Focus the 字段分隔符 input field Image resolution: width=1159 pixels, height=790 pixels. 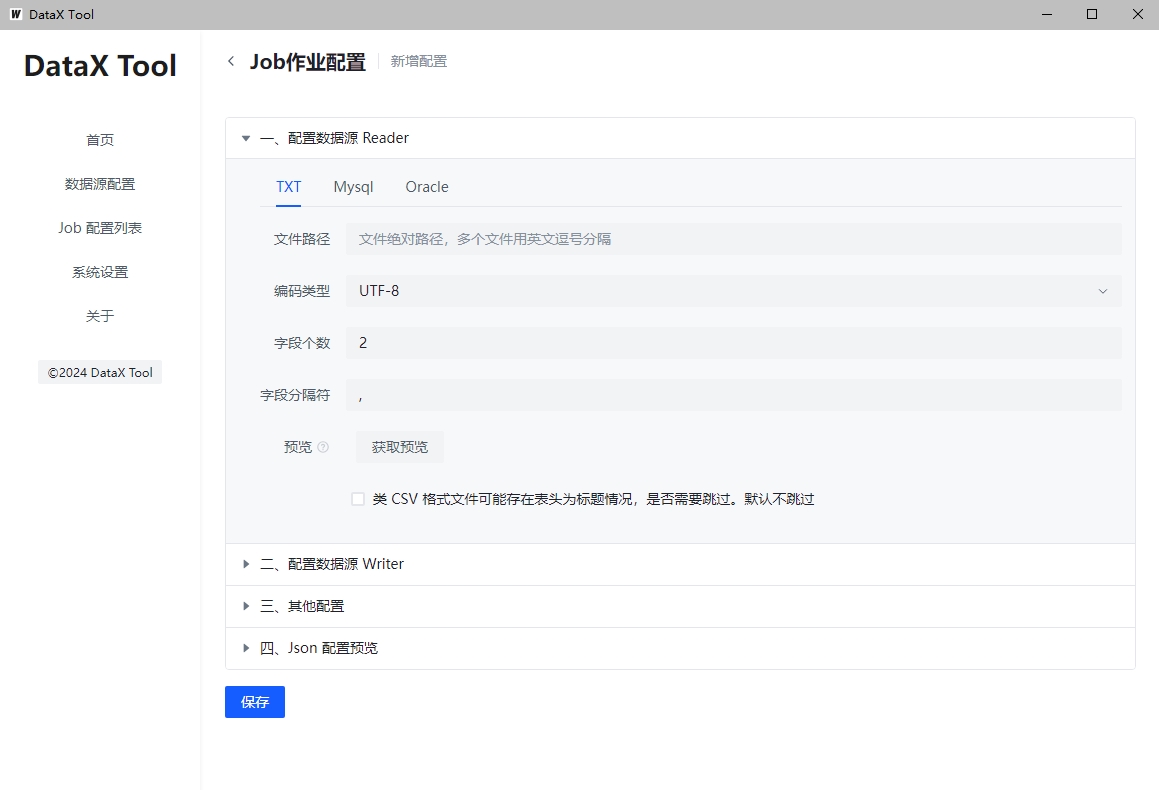[733, 395]
